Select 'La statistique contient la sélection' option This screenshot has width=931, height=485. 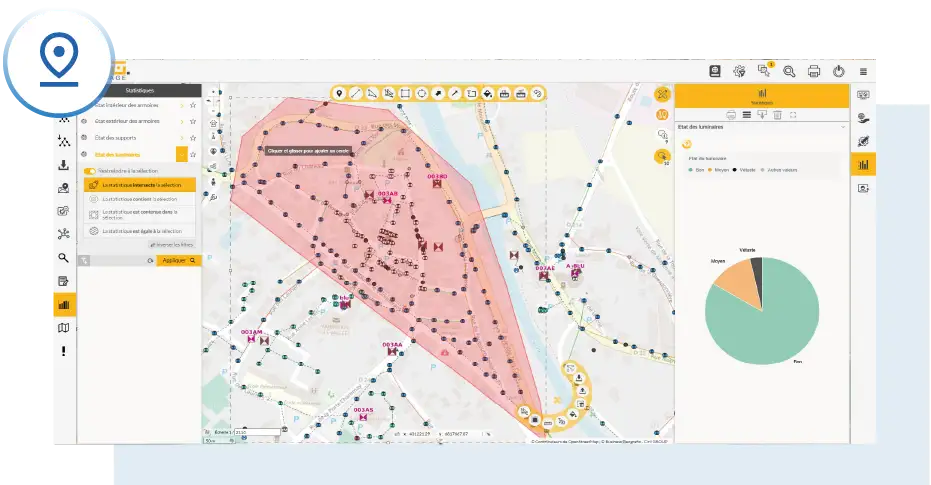[x=139, y=199]
